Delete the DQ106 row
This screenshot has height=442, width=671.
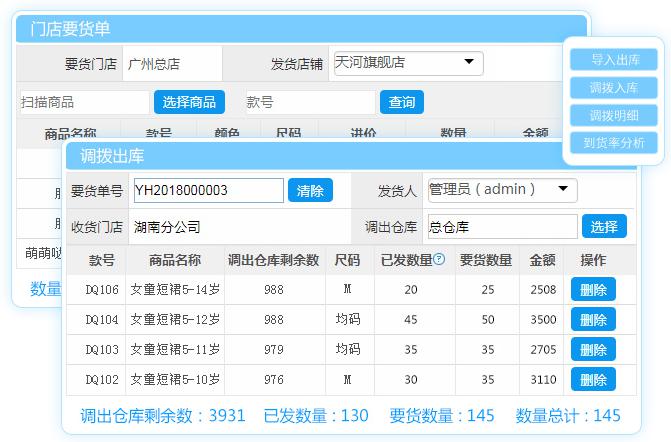pos(593,290)
